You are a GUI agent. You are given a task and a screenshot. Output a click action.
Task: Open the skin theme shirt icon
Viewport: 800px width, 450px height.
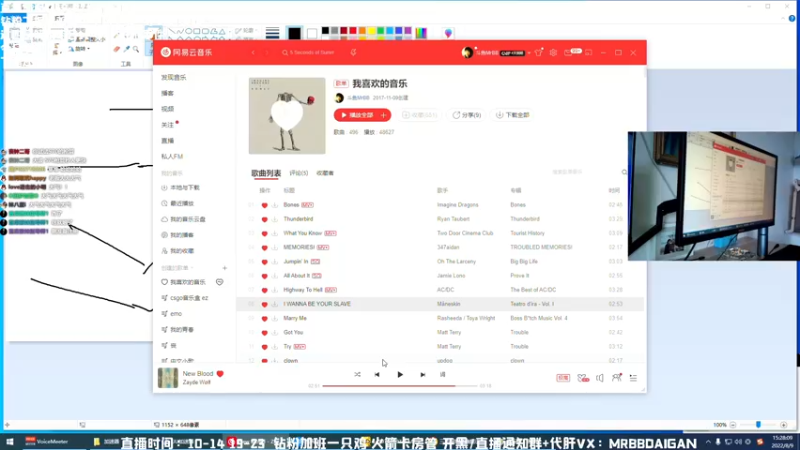[x=538, y=53]
